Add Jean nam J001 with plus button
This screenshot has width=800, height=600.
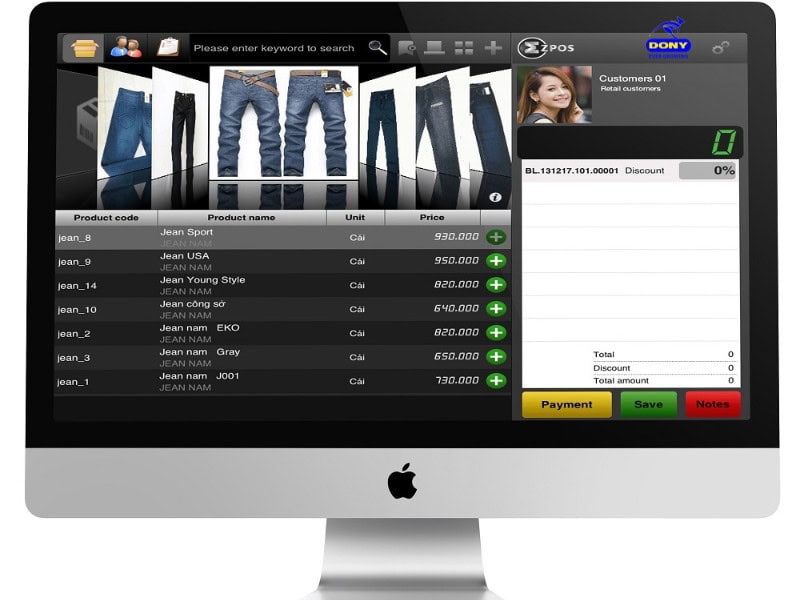pos(496,381)
